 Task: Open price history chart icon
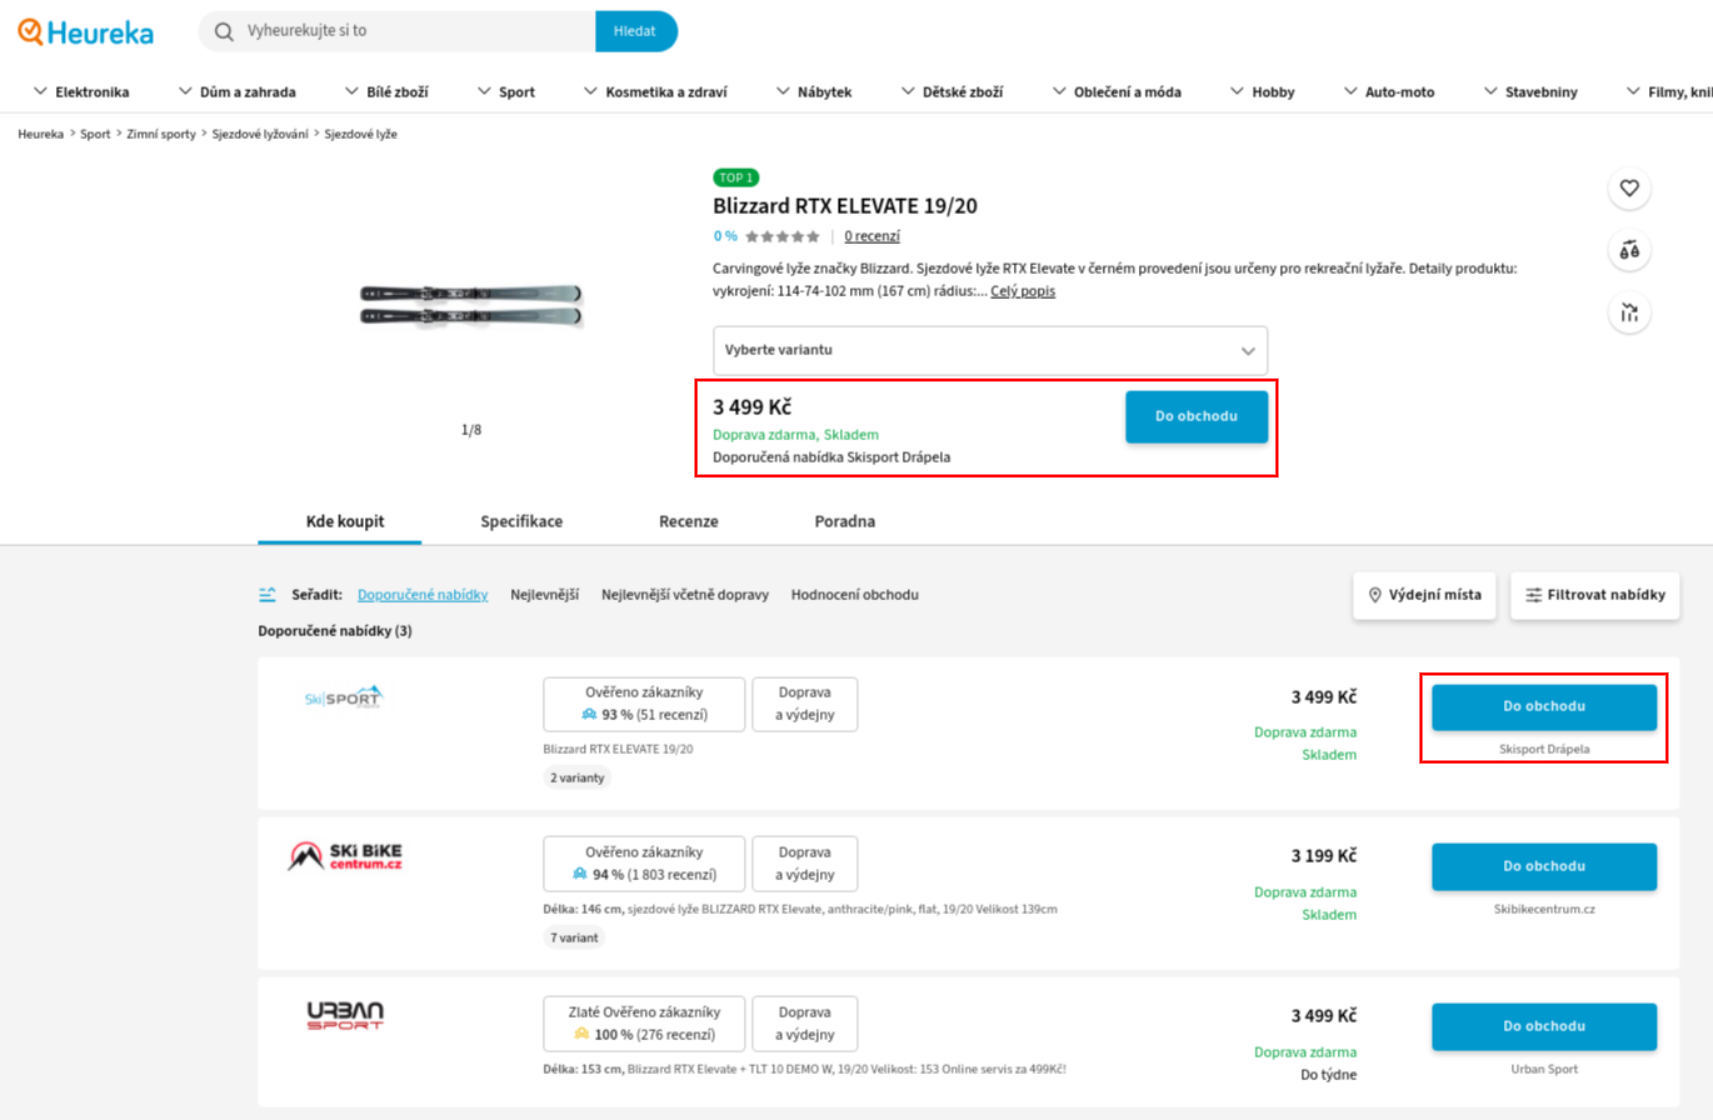pos(1629,313)
